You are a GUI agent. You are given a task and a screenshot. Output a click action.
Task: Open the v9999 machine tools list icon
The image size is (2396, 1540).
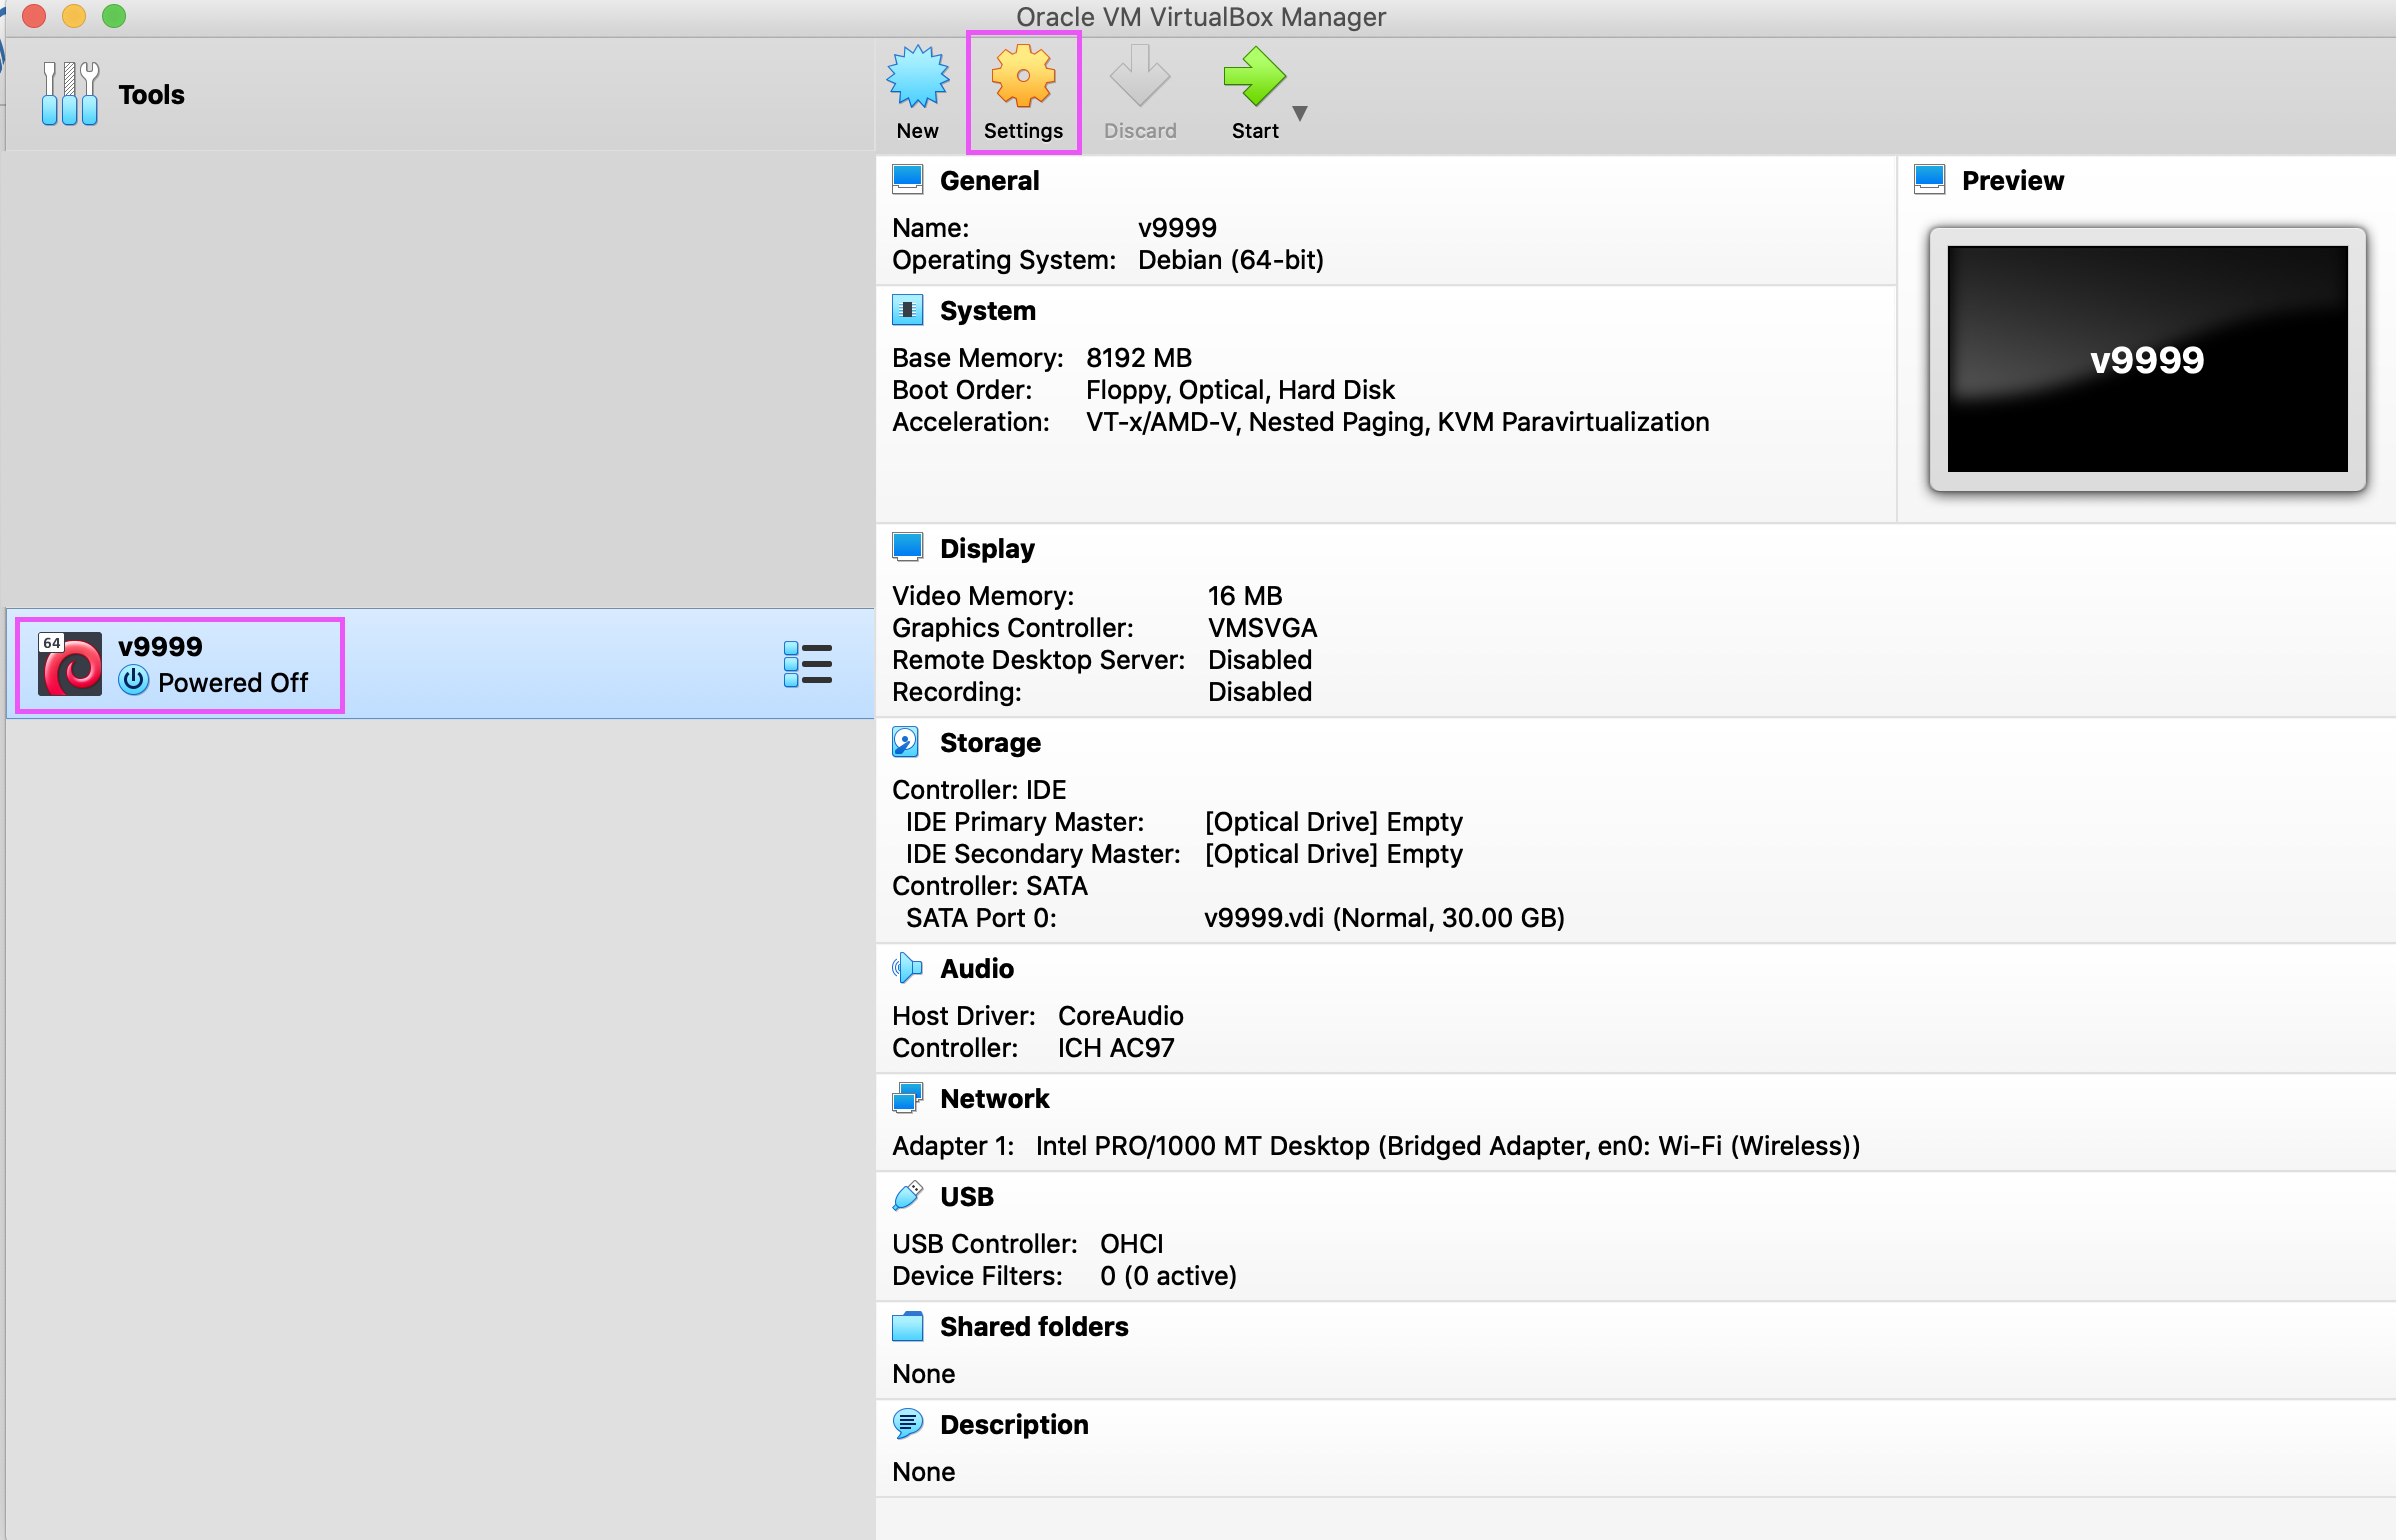point(808,664)
